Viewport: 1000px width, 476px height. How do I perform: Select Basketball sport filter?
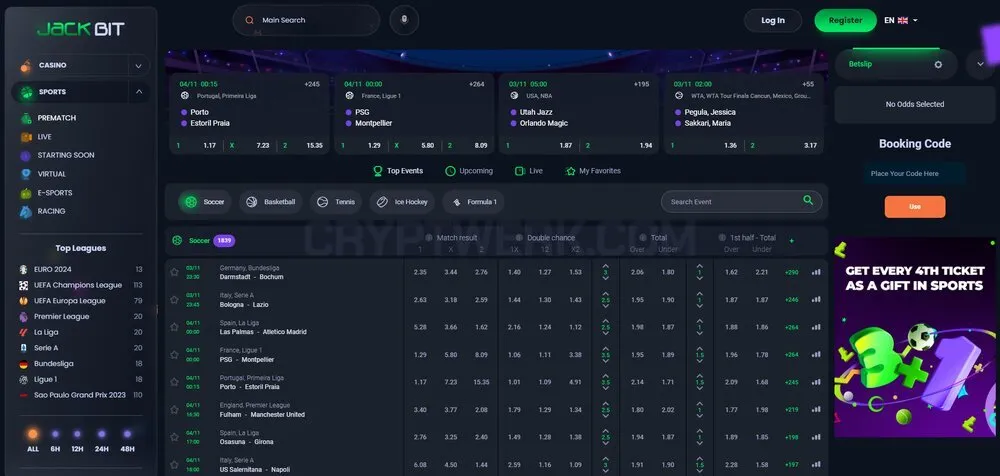click(x=271, y=202)
